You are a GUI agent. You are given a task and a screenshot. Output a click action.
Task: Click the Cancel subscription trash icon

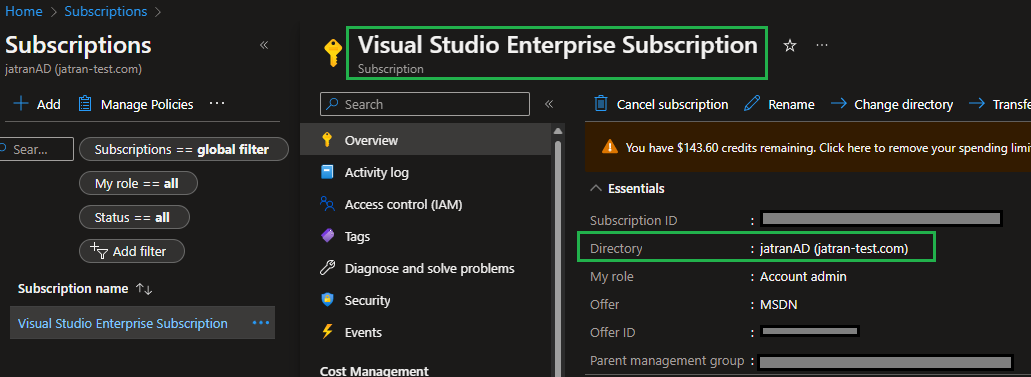point(601,104)
